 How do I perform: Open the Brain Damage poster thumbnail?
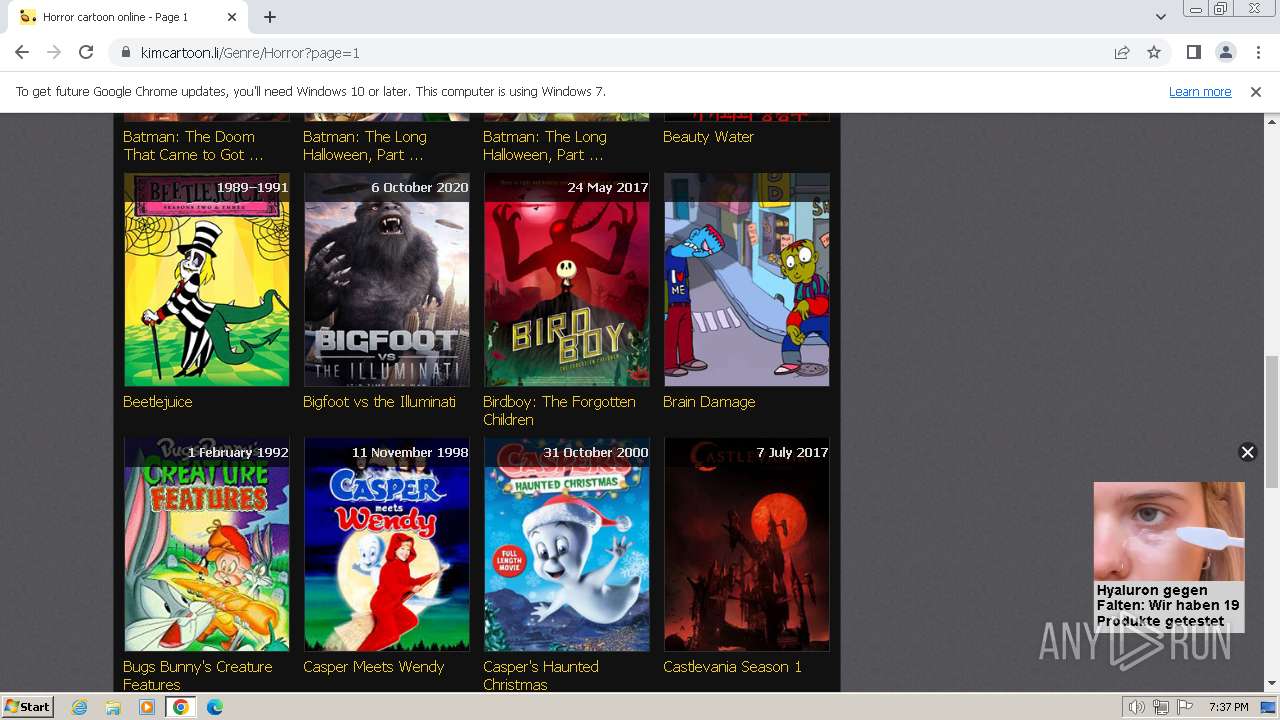pyautogui.click(x=746, y=280)
